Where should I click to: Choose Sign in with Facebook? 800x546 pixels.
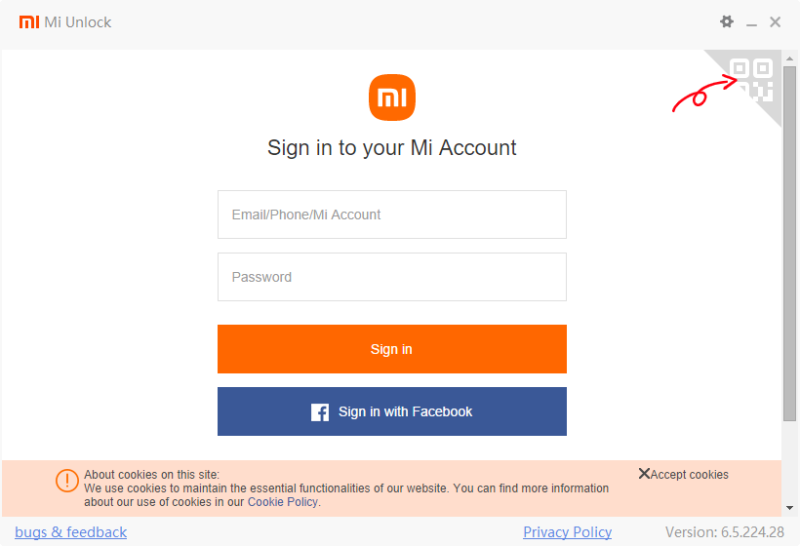click(392, 412)
